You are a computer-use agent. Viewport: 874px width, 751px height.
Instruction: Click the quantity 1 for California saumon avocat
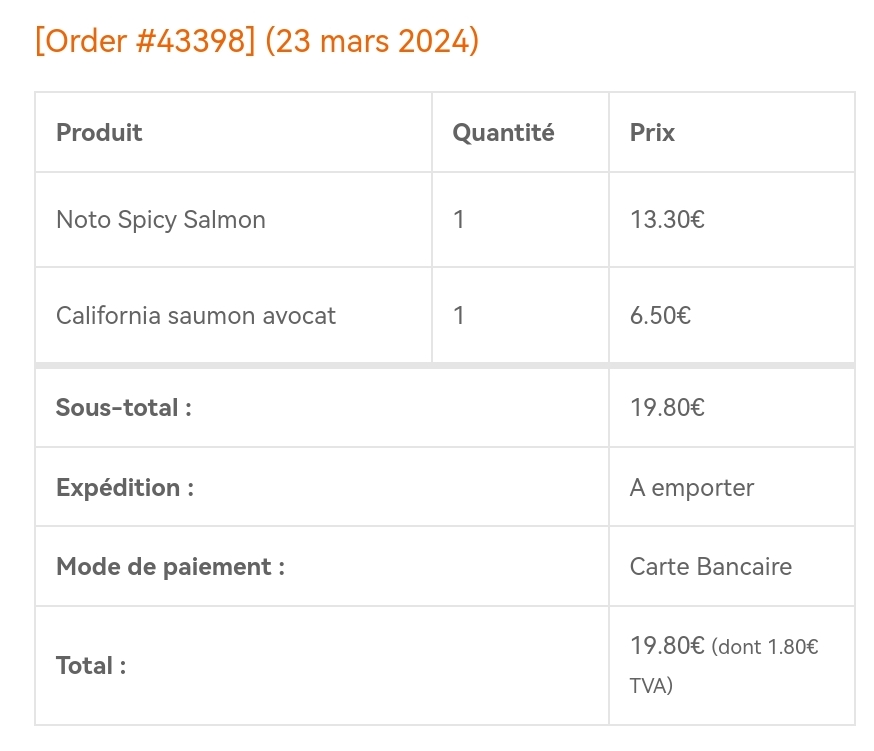[x=459, y=316]
